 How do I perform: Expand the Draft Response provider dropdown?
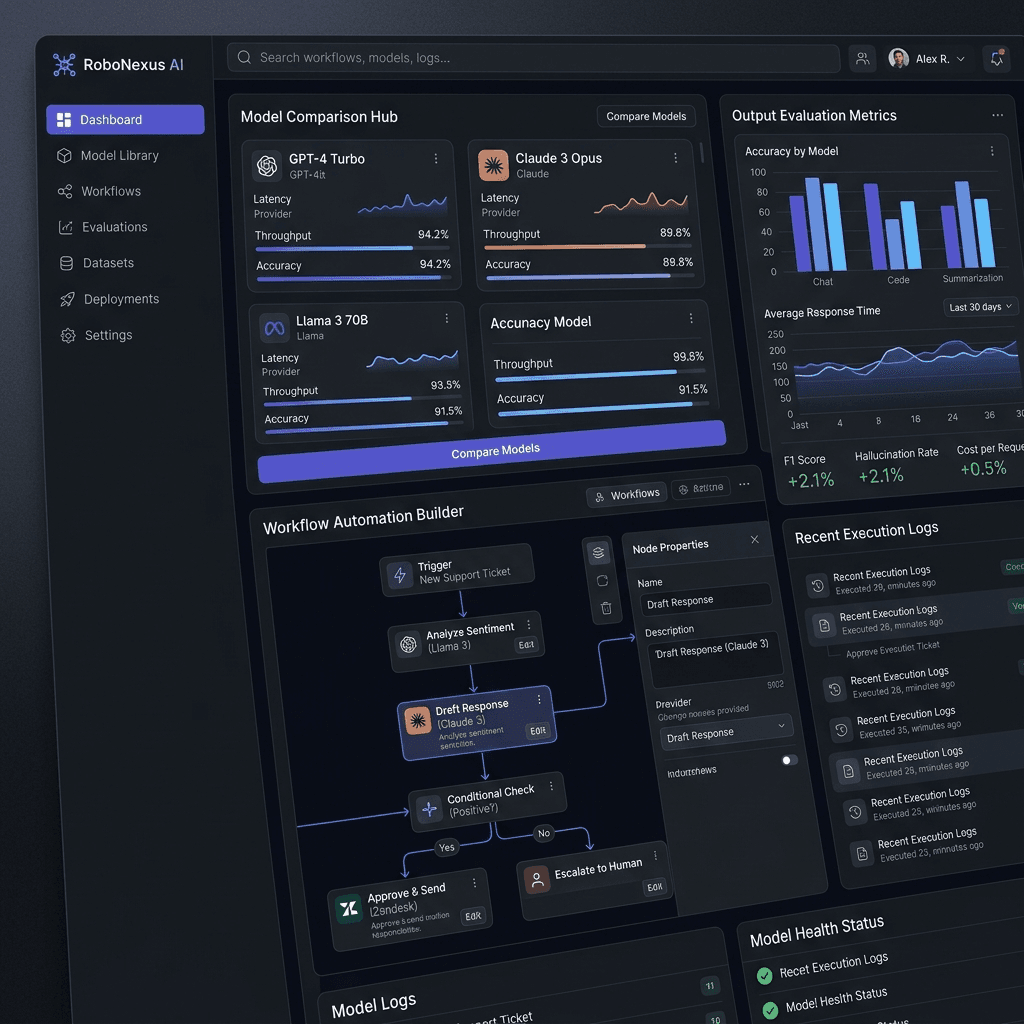[727, 733]
